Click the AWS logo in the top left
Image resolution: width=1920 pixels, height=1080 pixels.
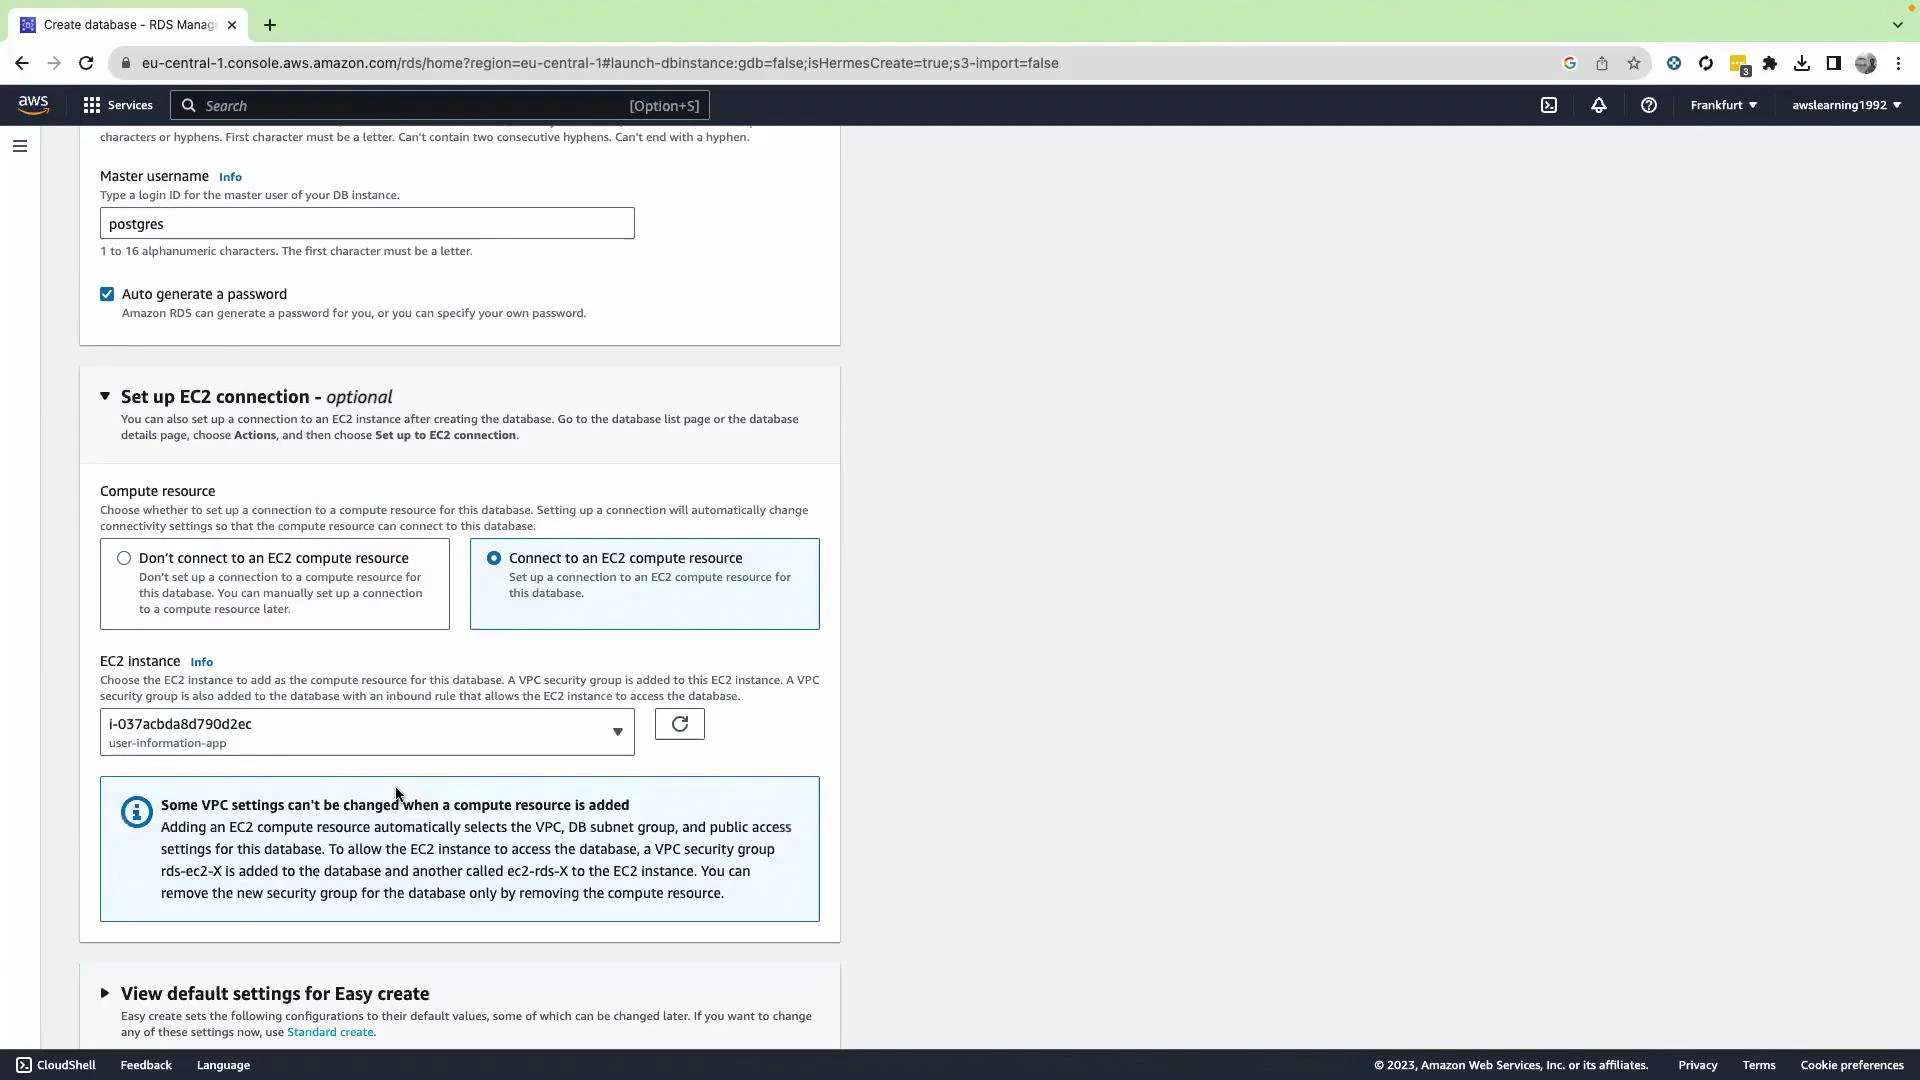33,104
